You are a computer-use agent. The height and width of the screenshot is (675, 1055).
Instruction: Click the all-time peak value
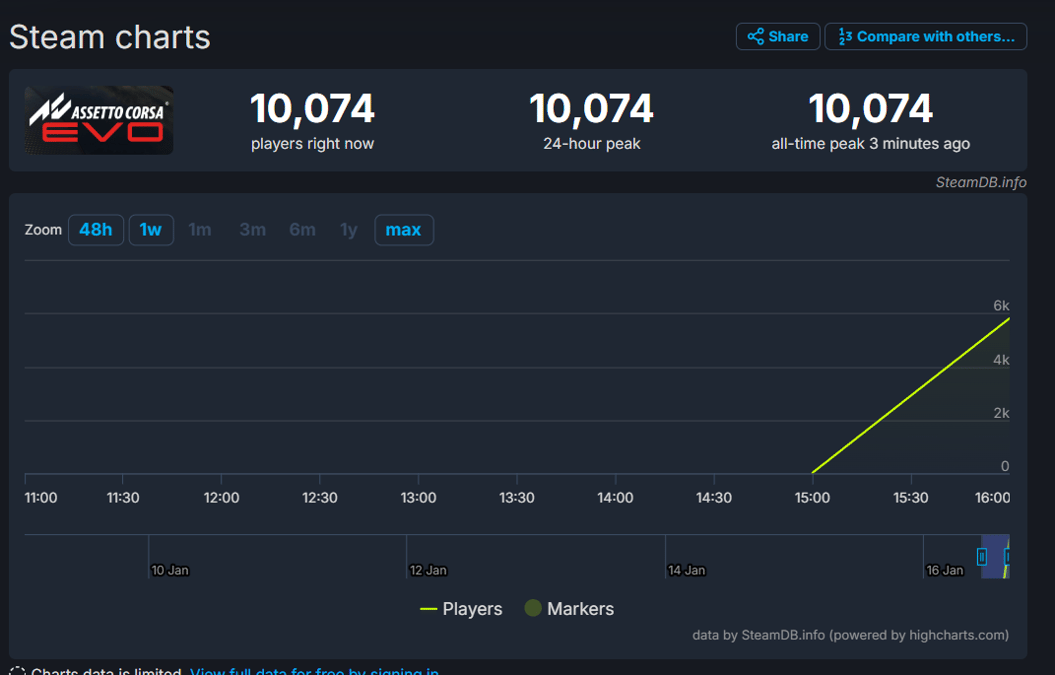pyautogui.click(x=871, y=108)
